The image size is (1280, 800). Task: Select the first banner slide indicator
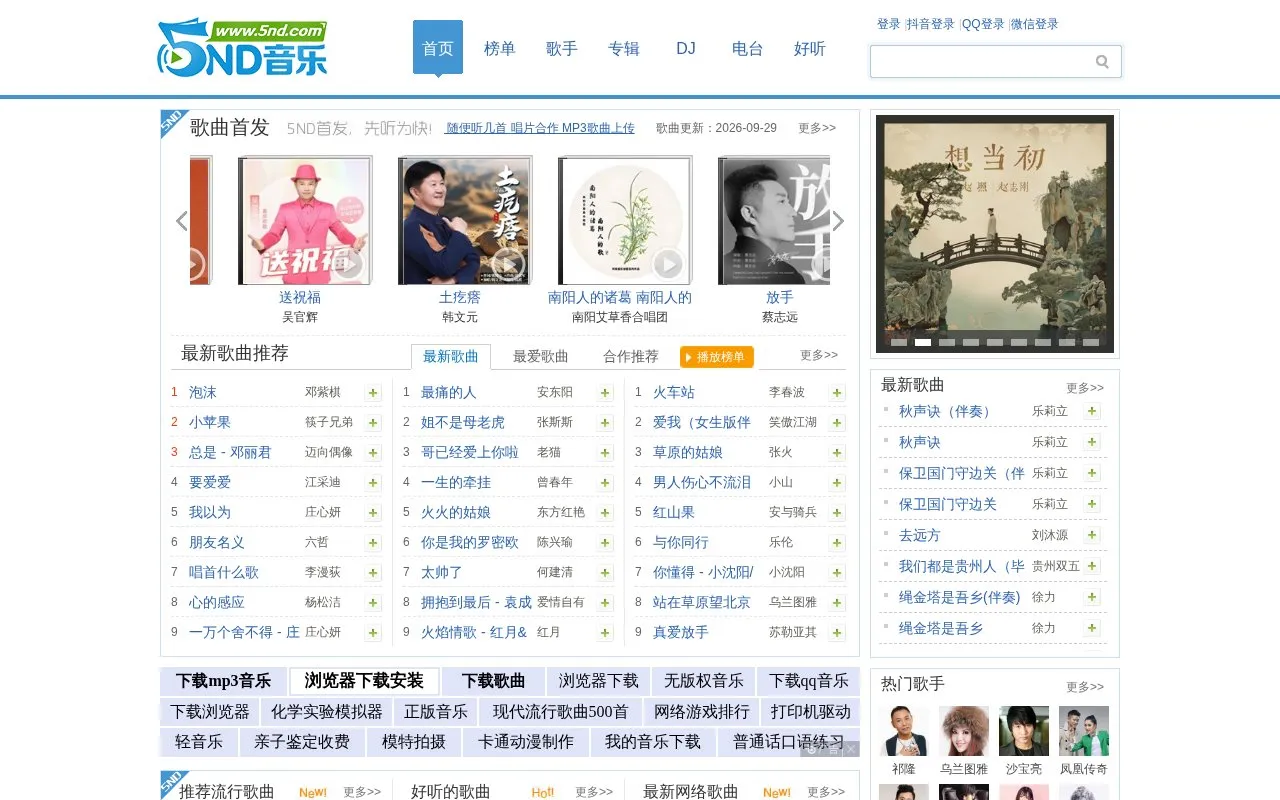(899, 342)
